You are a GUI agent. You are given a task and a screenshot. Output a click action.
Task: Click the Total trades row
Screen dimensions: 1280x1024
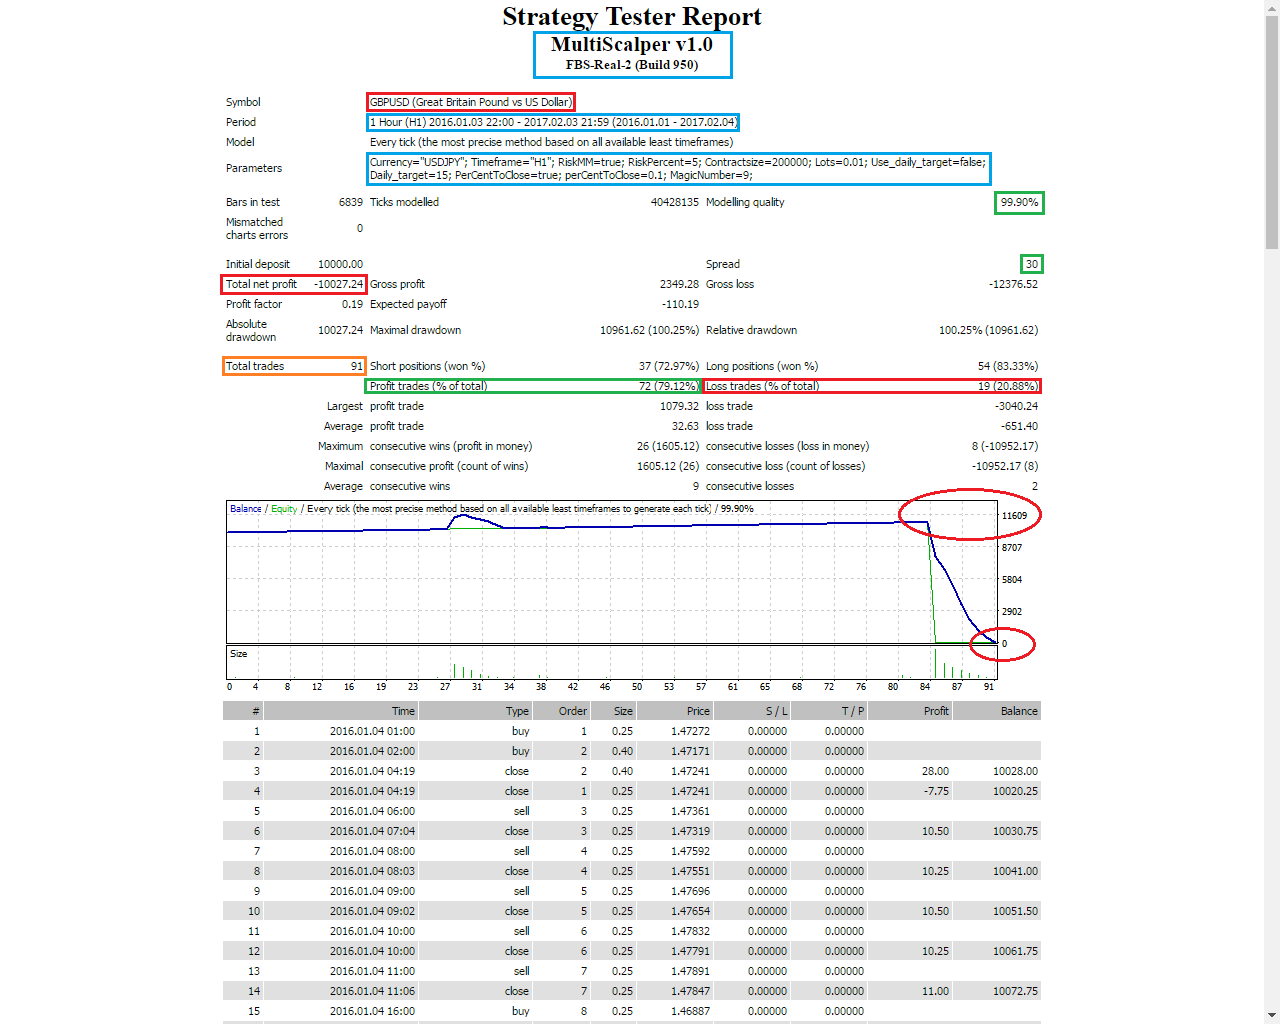tap(293, 366)
